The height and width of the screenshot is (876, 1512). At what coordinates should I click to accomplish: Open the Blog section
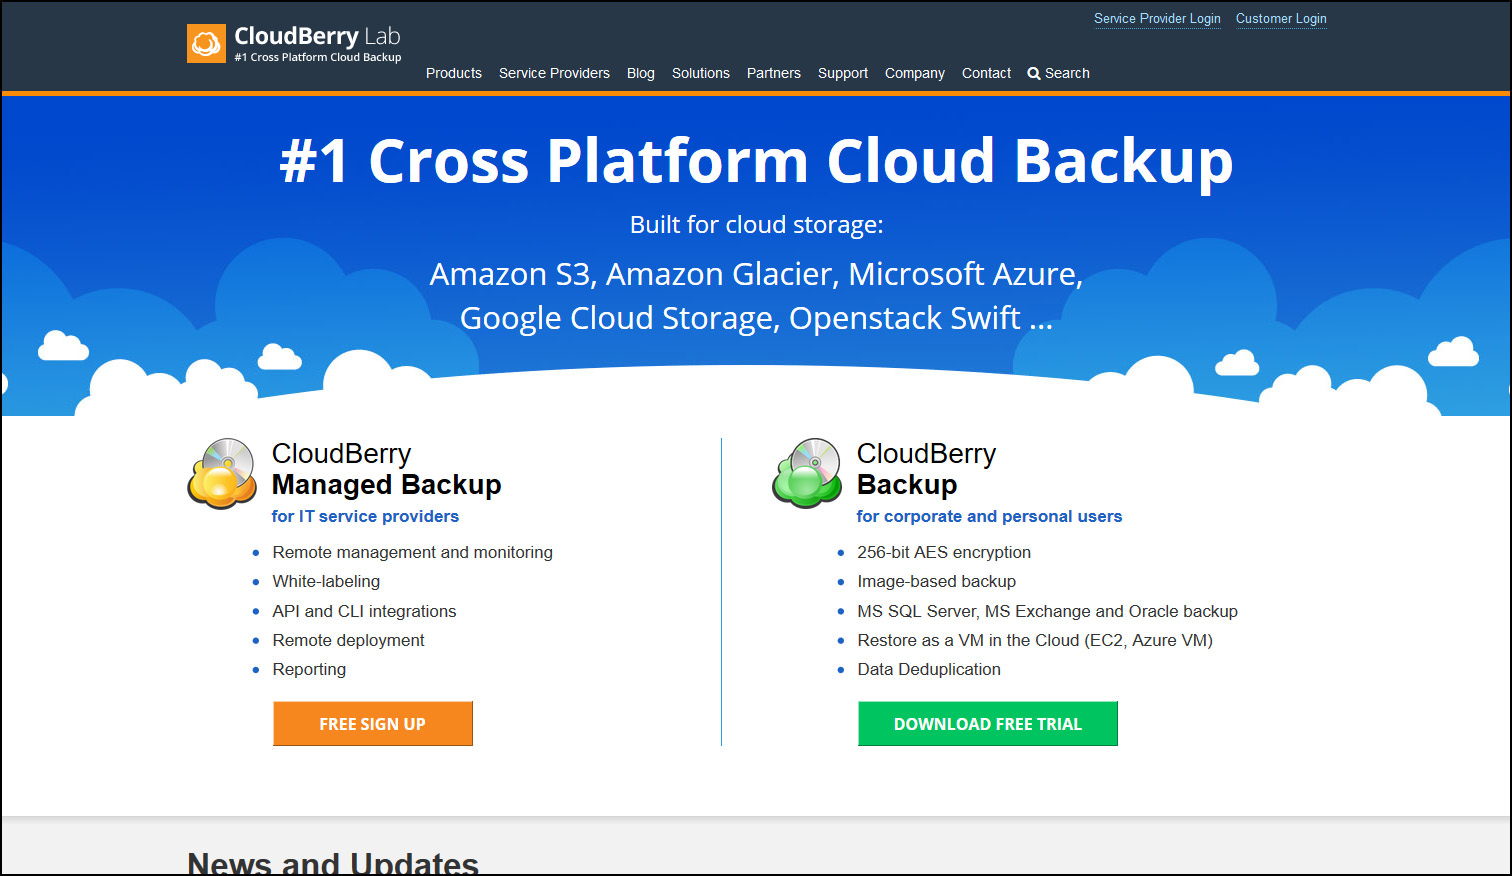(x=640, y=73)
